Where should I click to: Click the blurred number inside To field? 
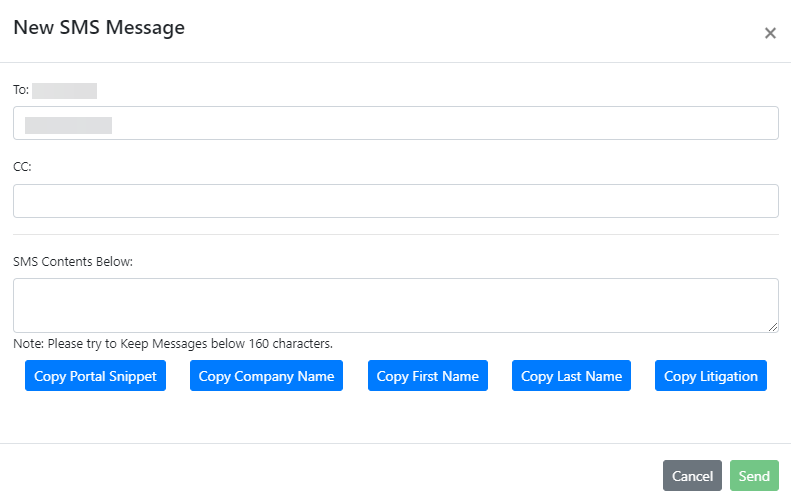[x=68, y=125]
